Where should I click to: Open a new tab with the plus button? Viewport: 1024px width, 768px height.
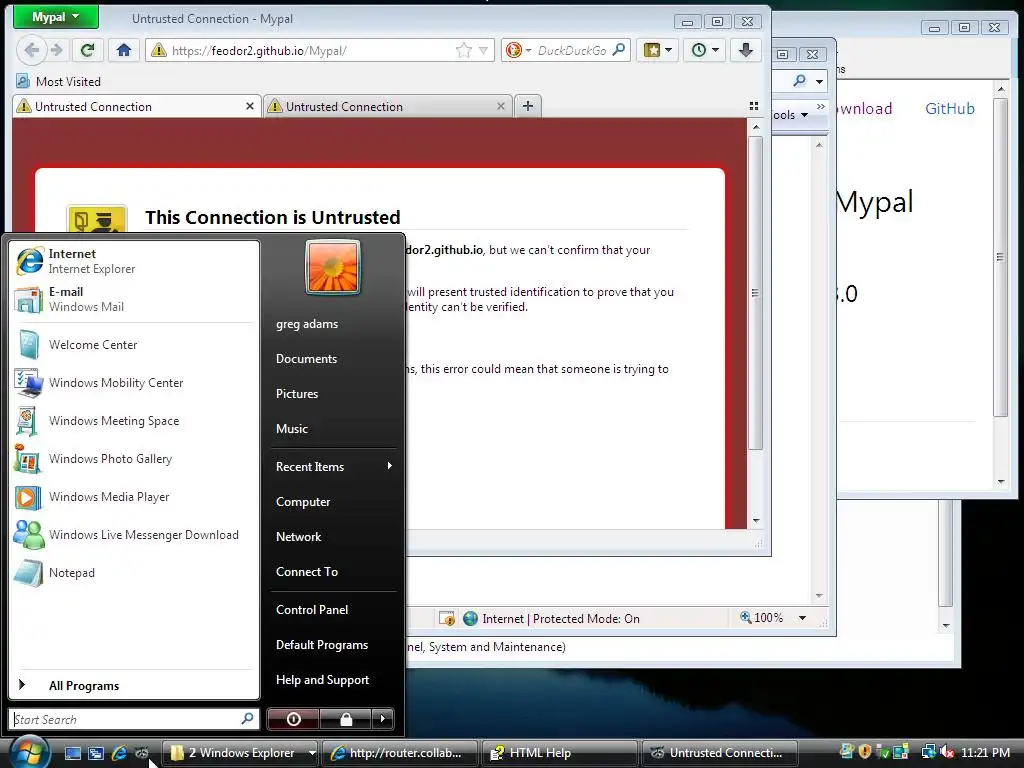(528, 106)
